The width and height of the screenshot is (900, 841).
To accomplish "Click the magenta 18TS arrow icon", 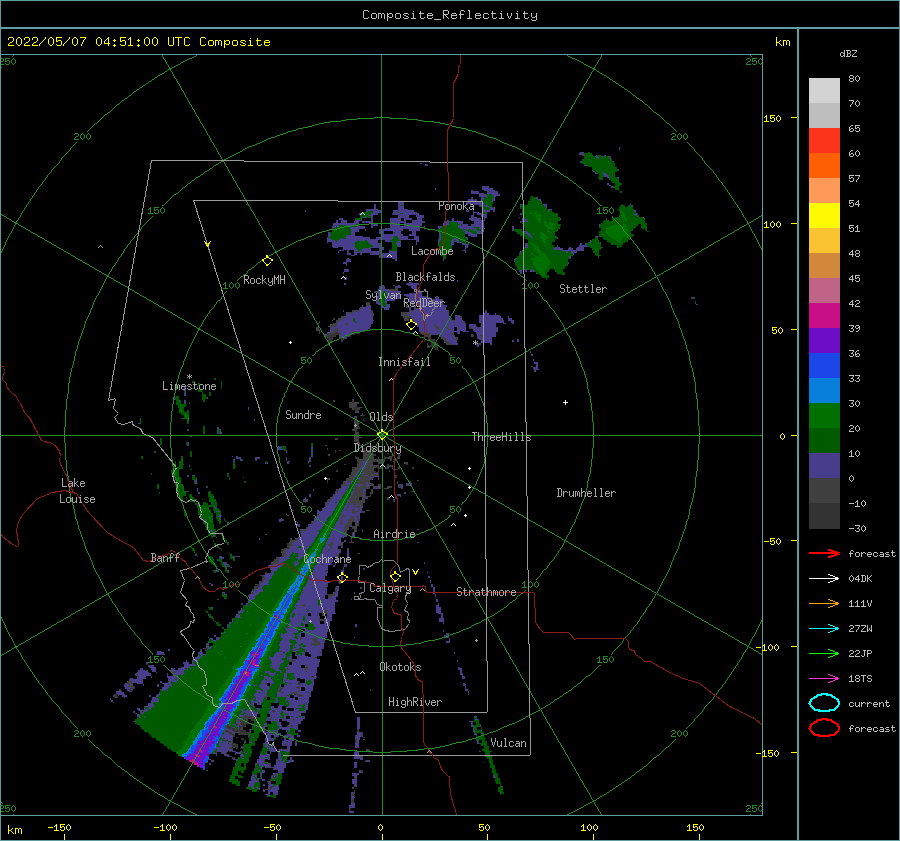I will click(x=824, y=679).
